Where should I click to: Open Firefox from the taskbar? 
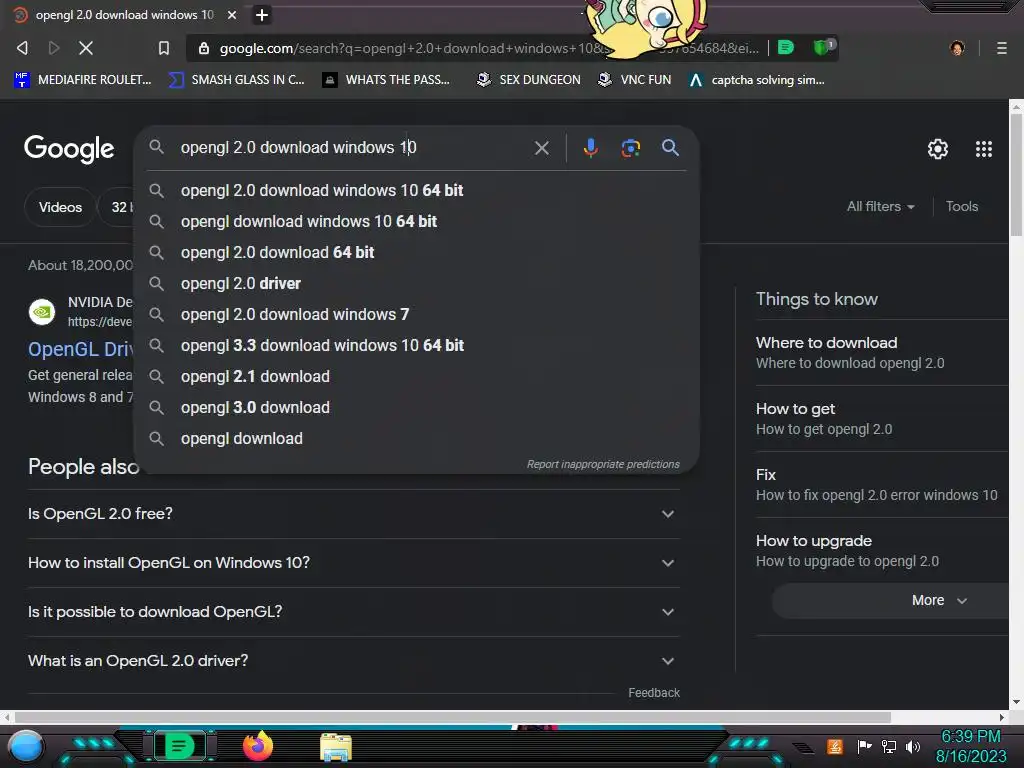click(x=257, y=746)
